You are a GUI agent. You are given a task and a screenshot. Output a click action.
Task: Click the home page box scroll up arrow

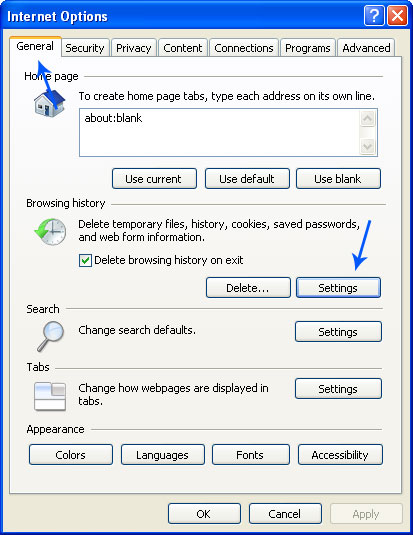tap(367, 119)
